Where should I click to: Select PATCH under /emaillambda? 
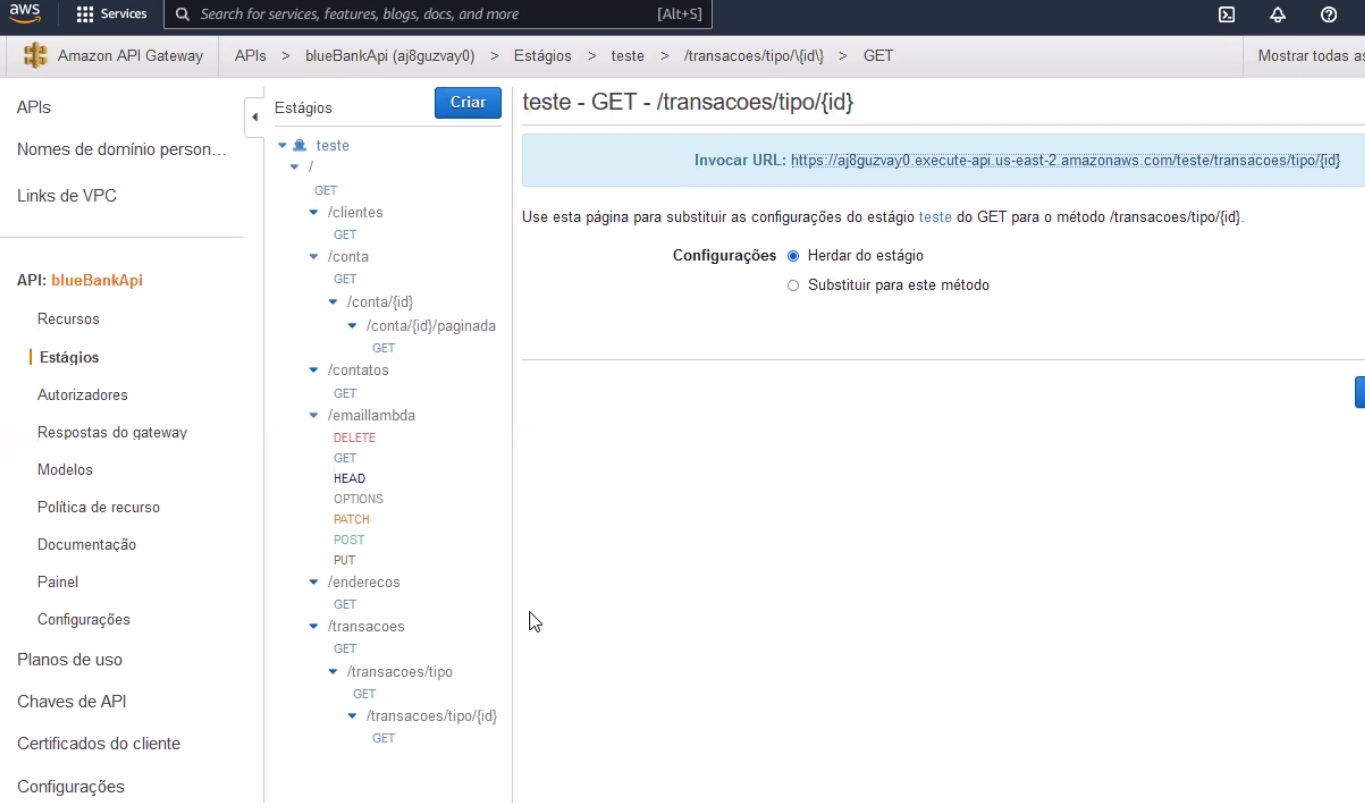coord(352,520)
